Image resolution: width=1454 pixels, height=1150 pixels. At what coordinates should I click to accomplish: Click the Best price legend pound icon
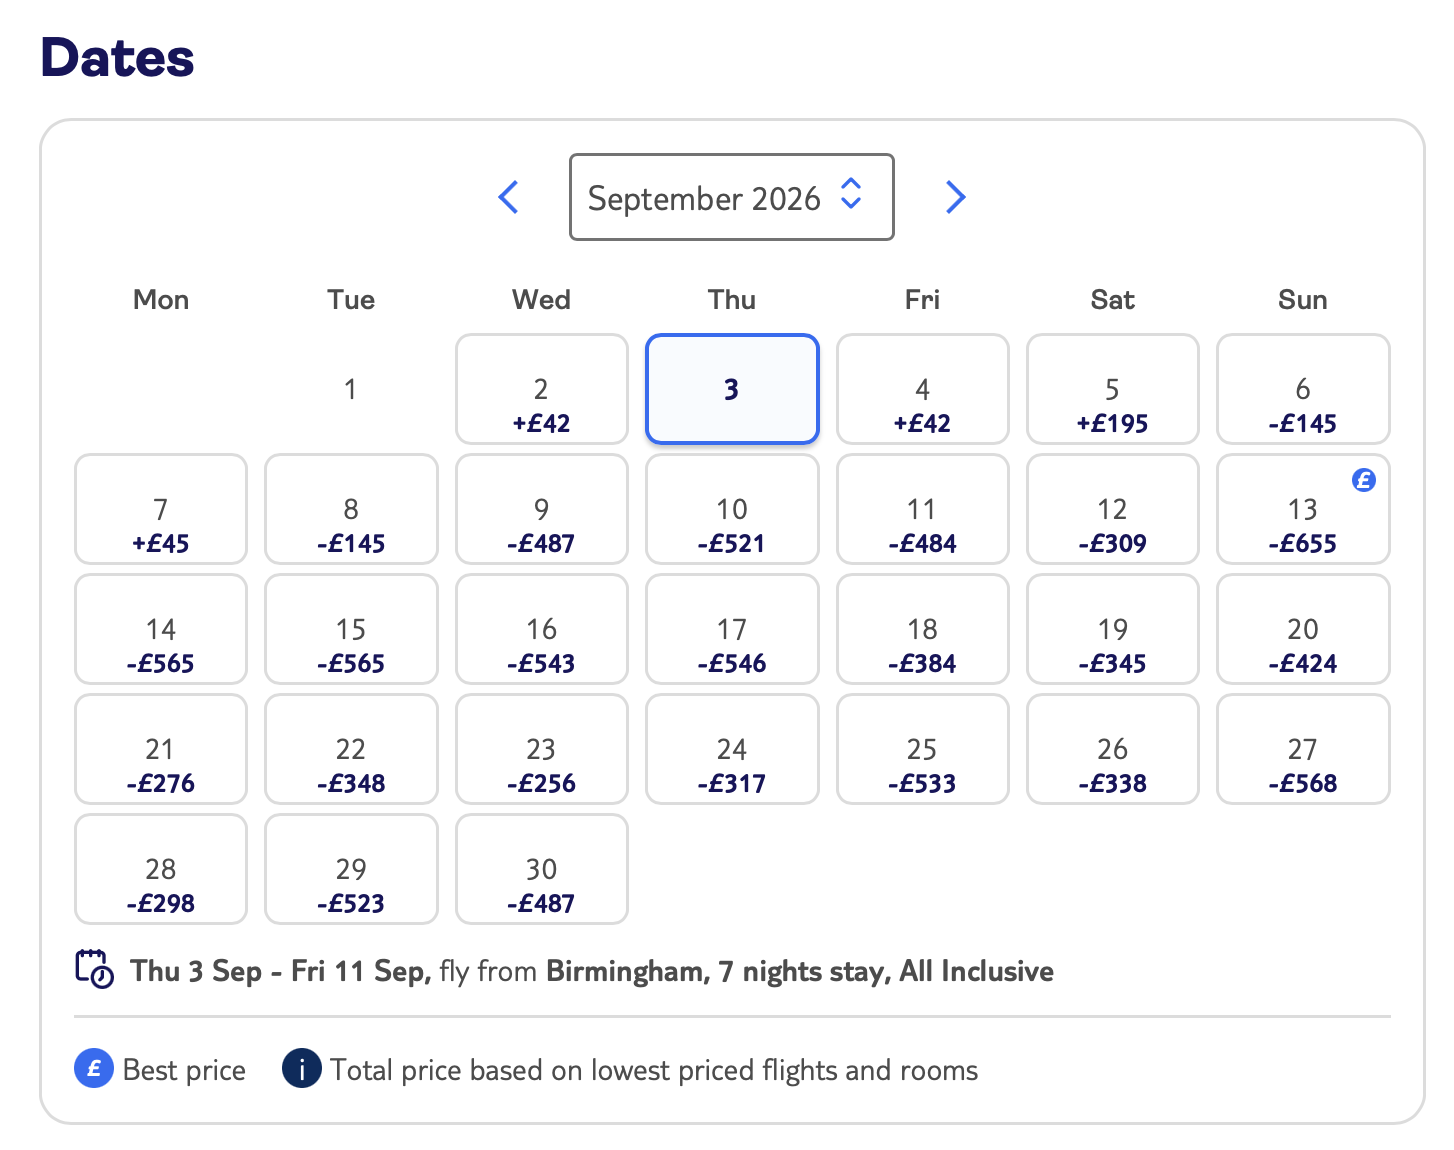(x=94, y=1068)
